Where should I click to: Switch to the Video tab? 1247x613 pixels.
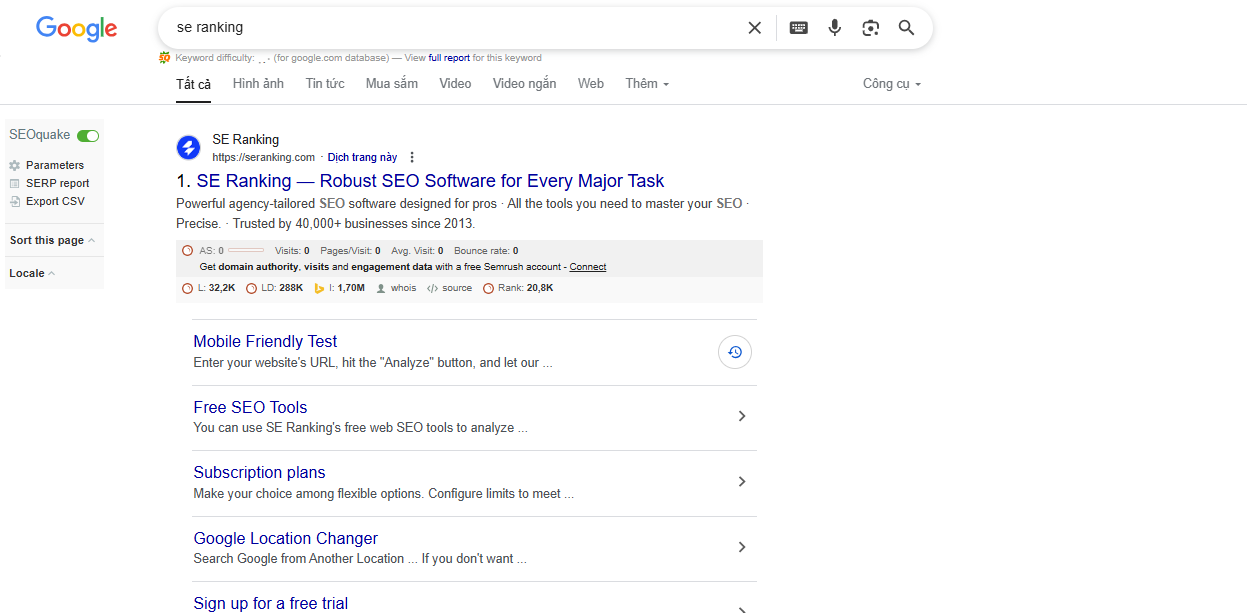455,84
